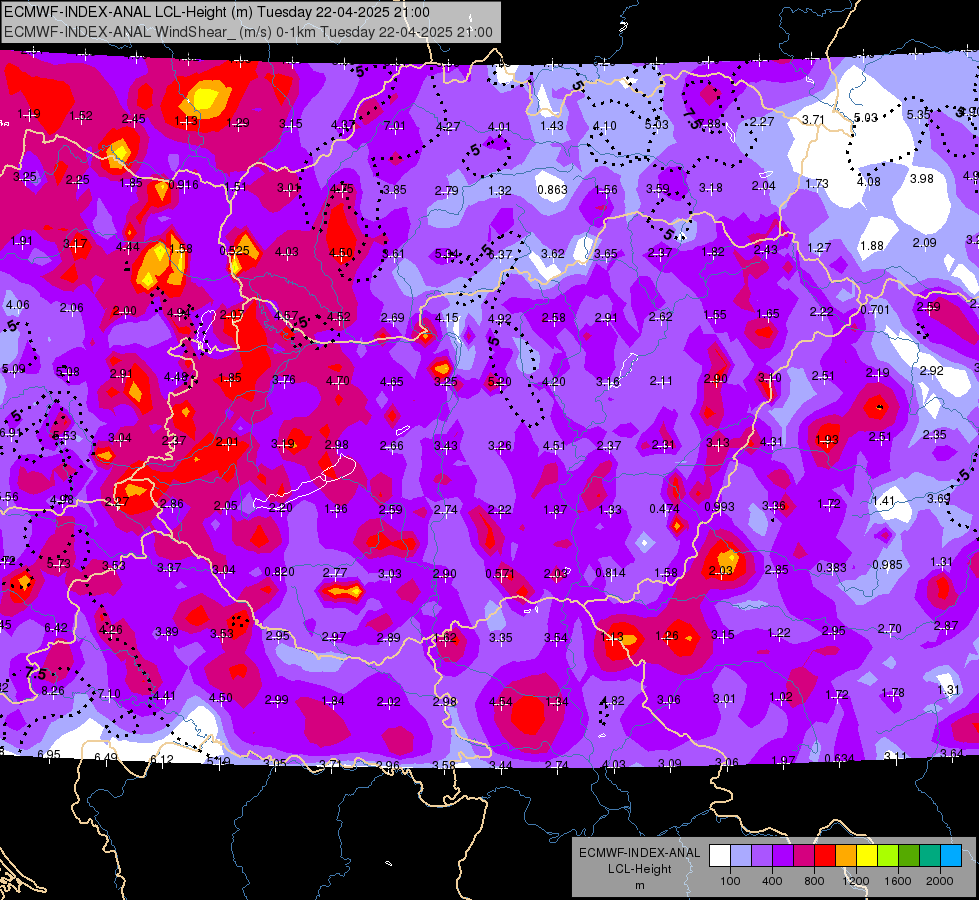The image size is (979, 900).
Task: Click the wind shear value 6.42
Action: [x=56, y=628]
